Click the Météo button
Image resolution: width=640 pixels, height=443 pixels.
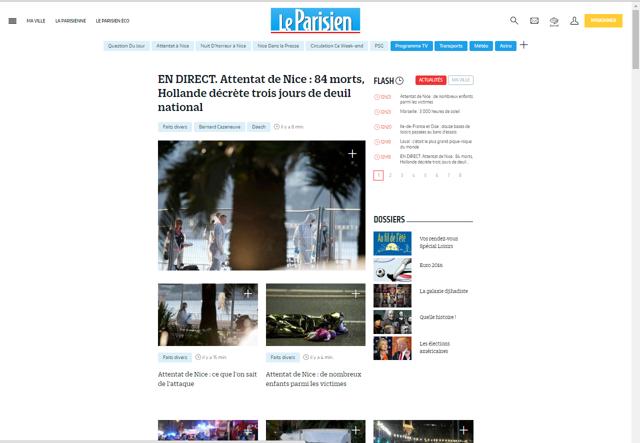click(481, 46)
